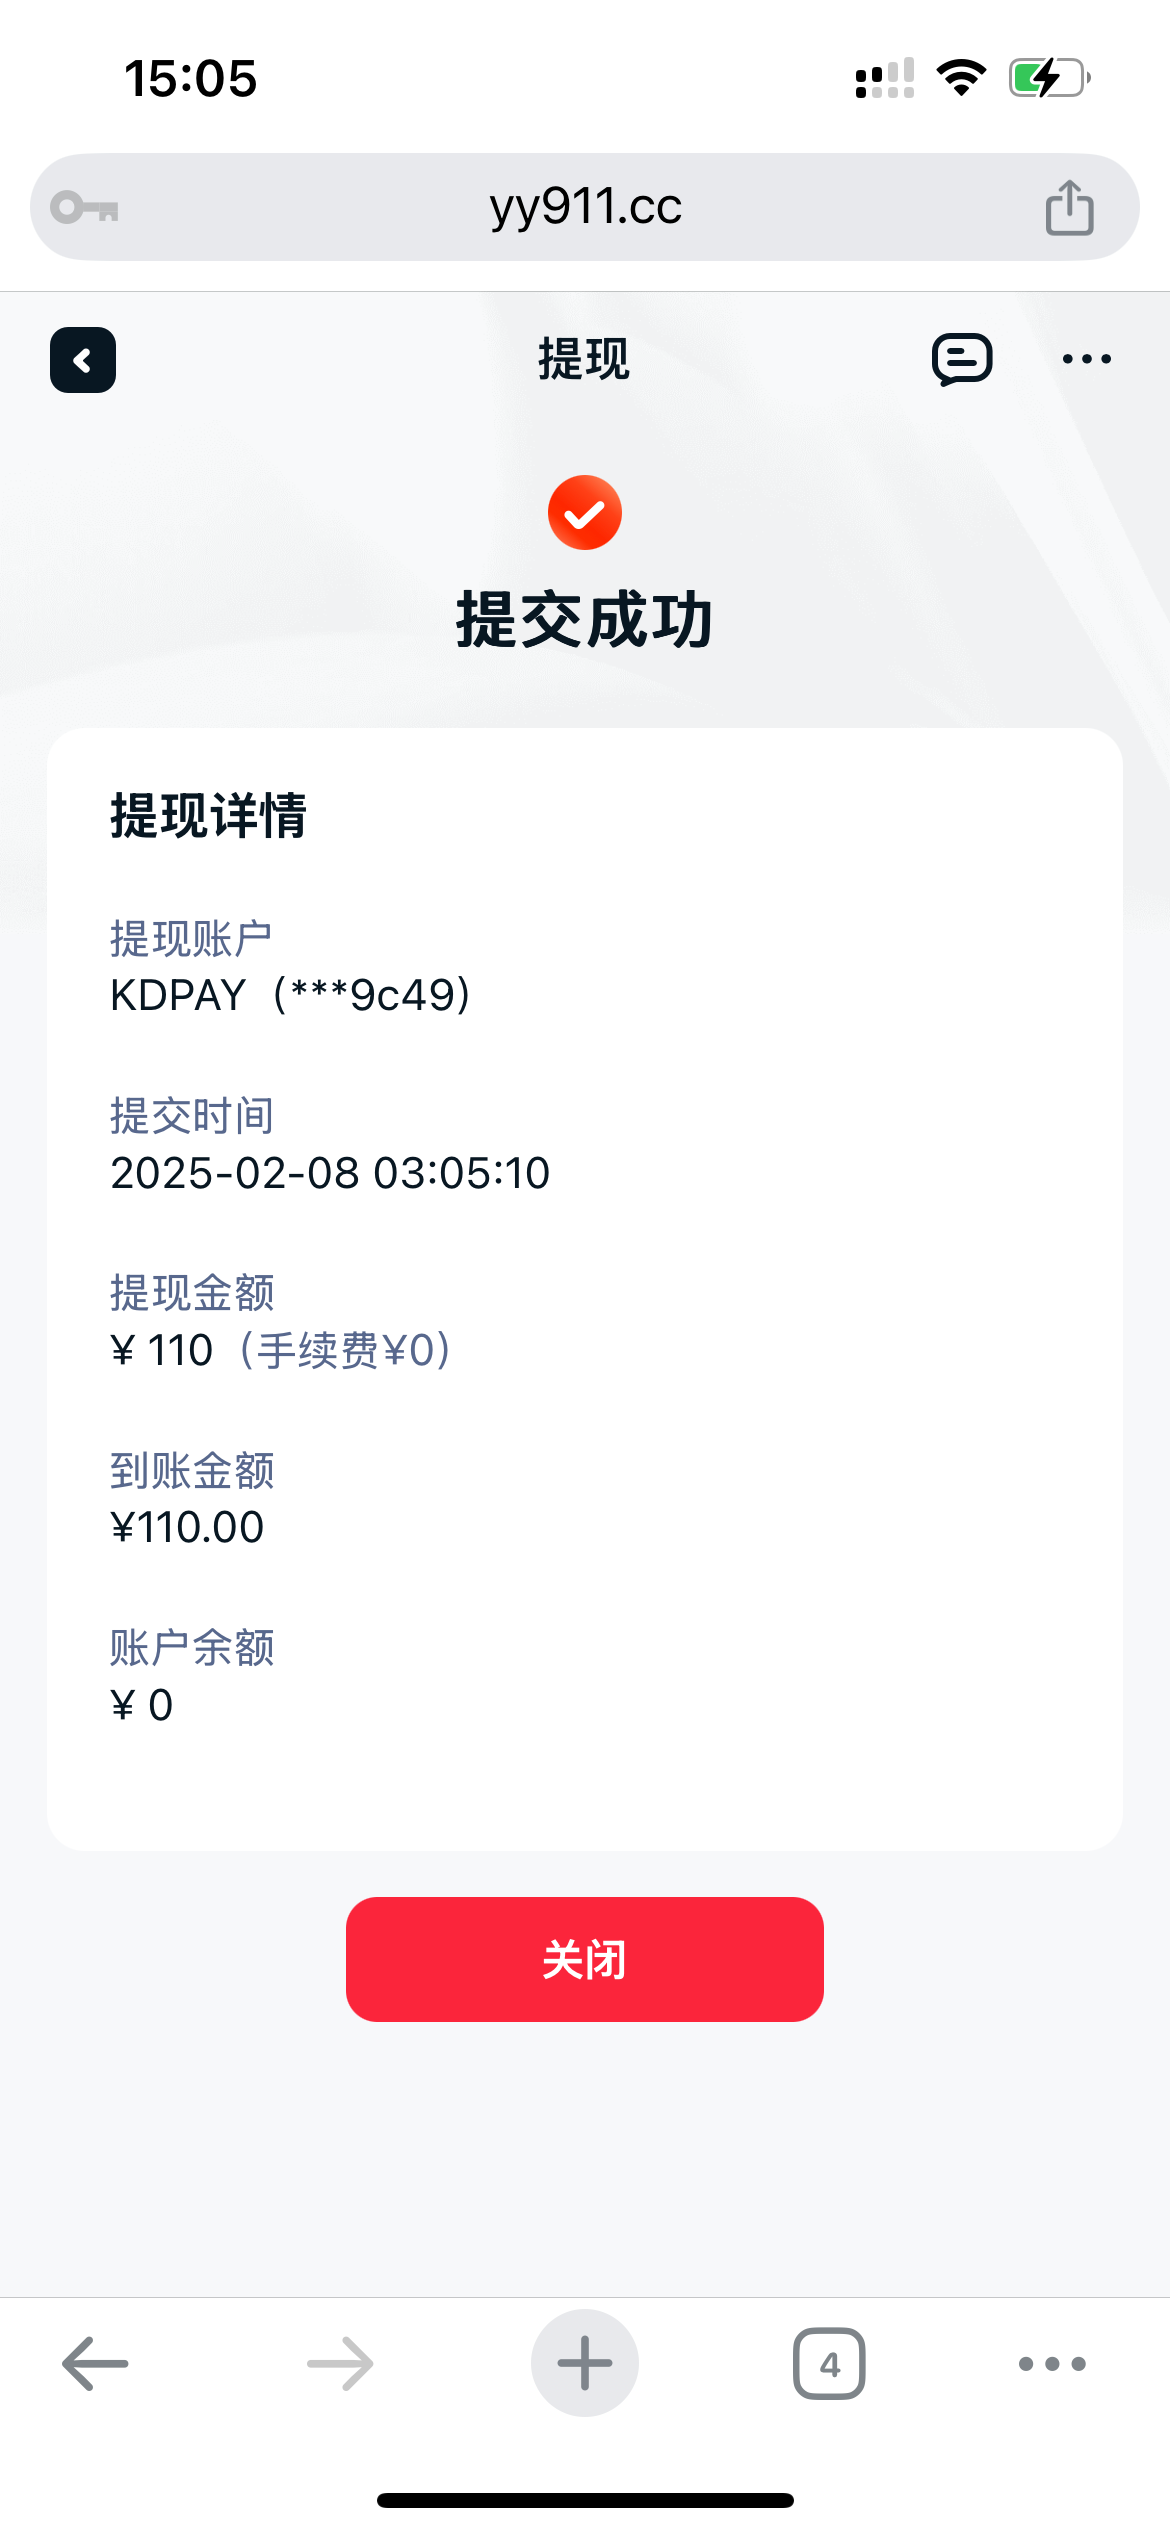Screen dimensions: 1170x2532
Task: Tap the 提现 page title
Action: tap(584, 359)
